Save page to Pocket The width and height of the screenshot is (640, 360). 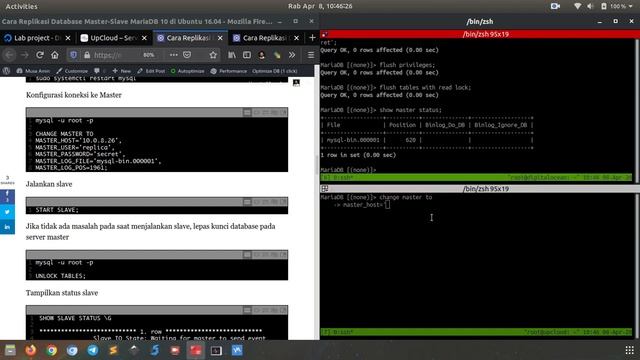[187, 55]
